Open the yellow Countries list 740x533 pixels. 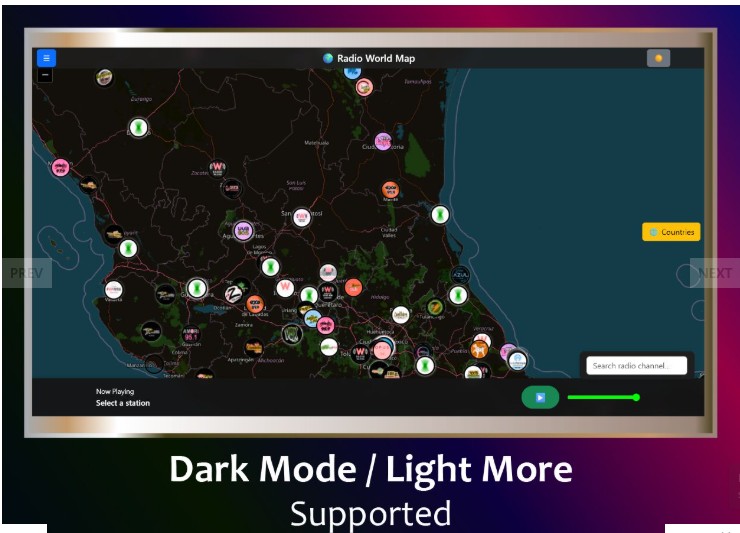coord(671,232)
